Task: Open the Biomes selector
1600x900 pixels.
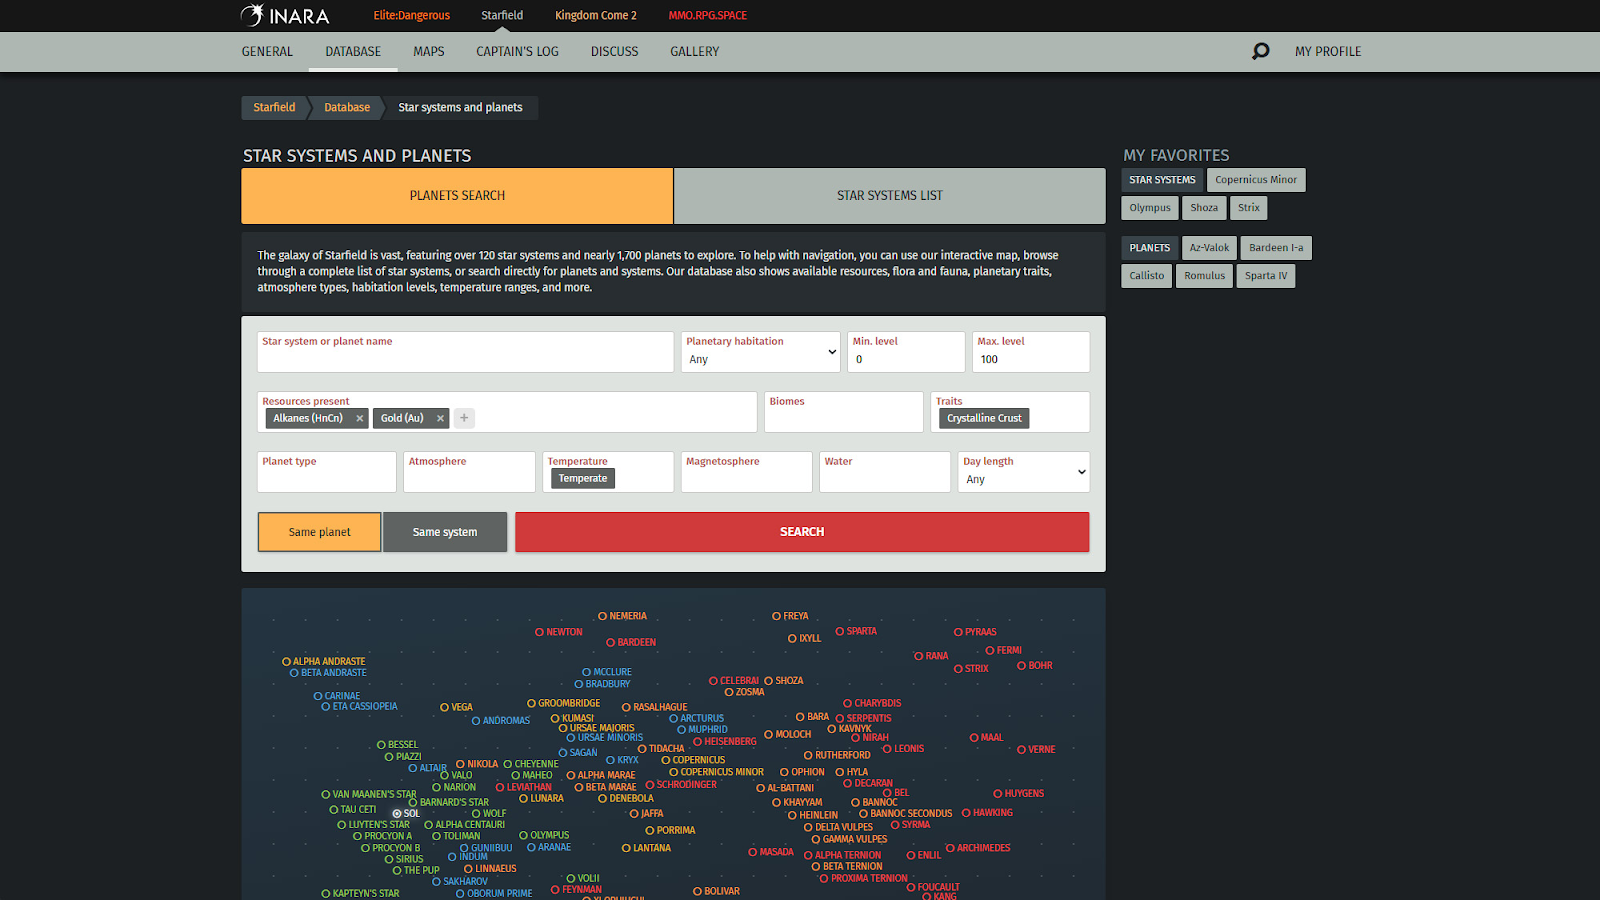Action: (x=844, y=412)
